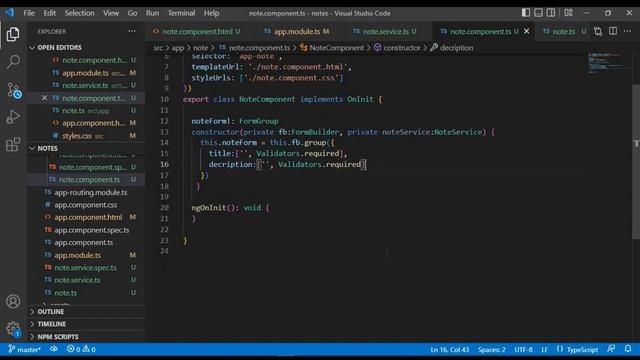The image size is (640, 360).
Task: Open the File menu
Action: tap(29, 13)
